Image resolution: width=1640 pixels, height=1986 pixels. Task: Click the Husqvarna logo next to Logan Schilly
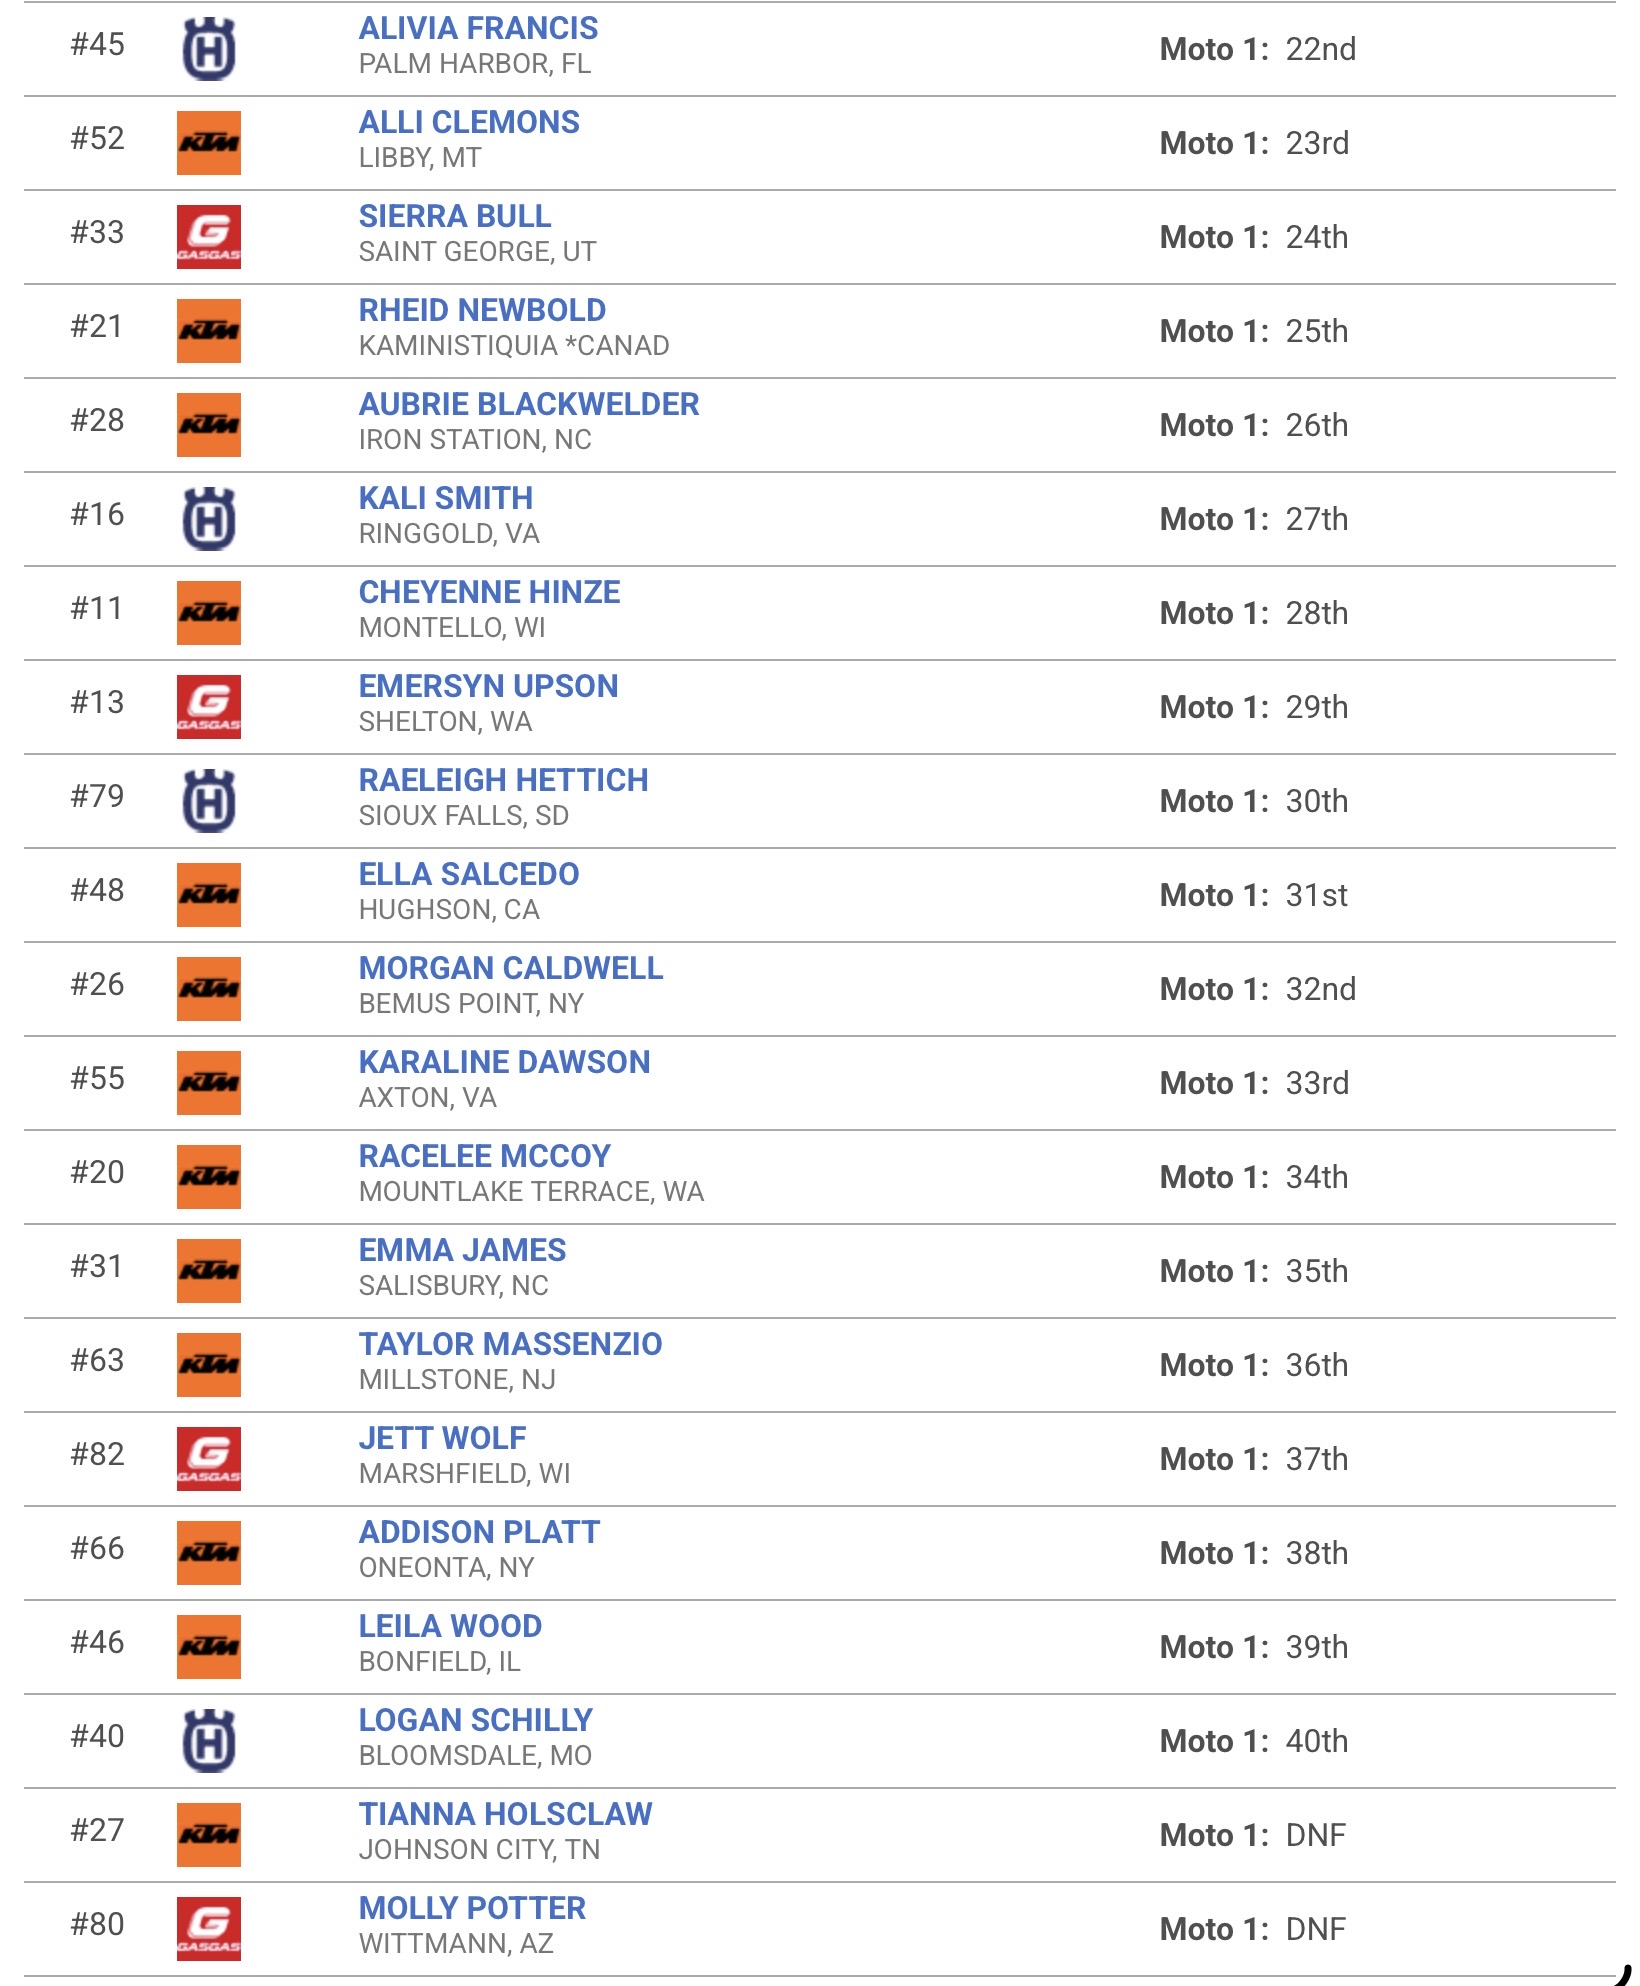click(x=209, y=1741)
